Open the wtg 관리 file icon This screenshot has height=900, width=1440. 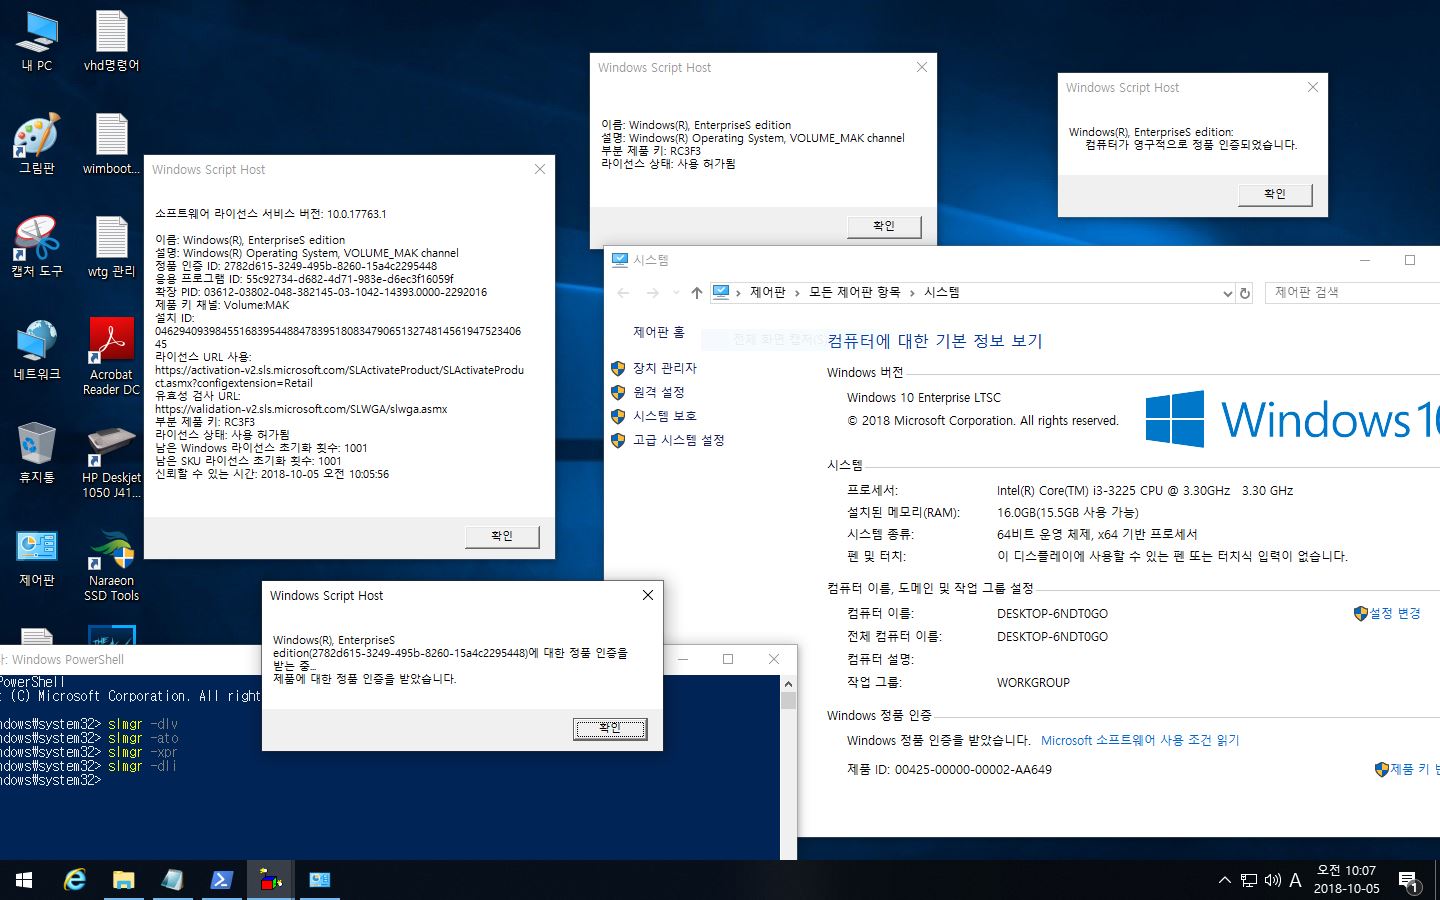[111, 247]
